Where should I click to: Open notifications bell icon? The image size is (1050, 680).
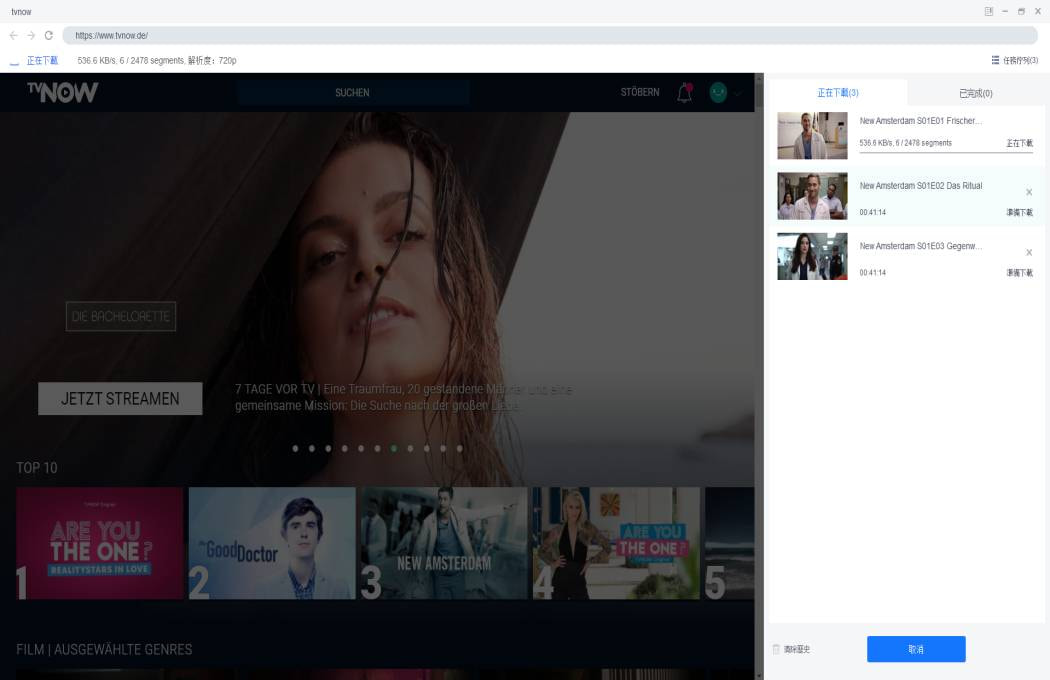[x=684, y=92]
